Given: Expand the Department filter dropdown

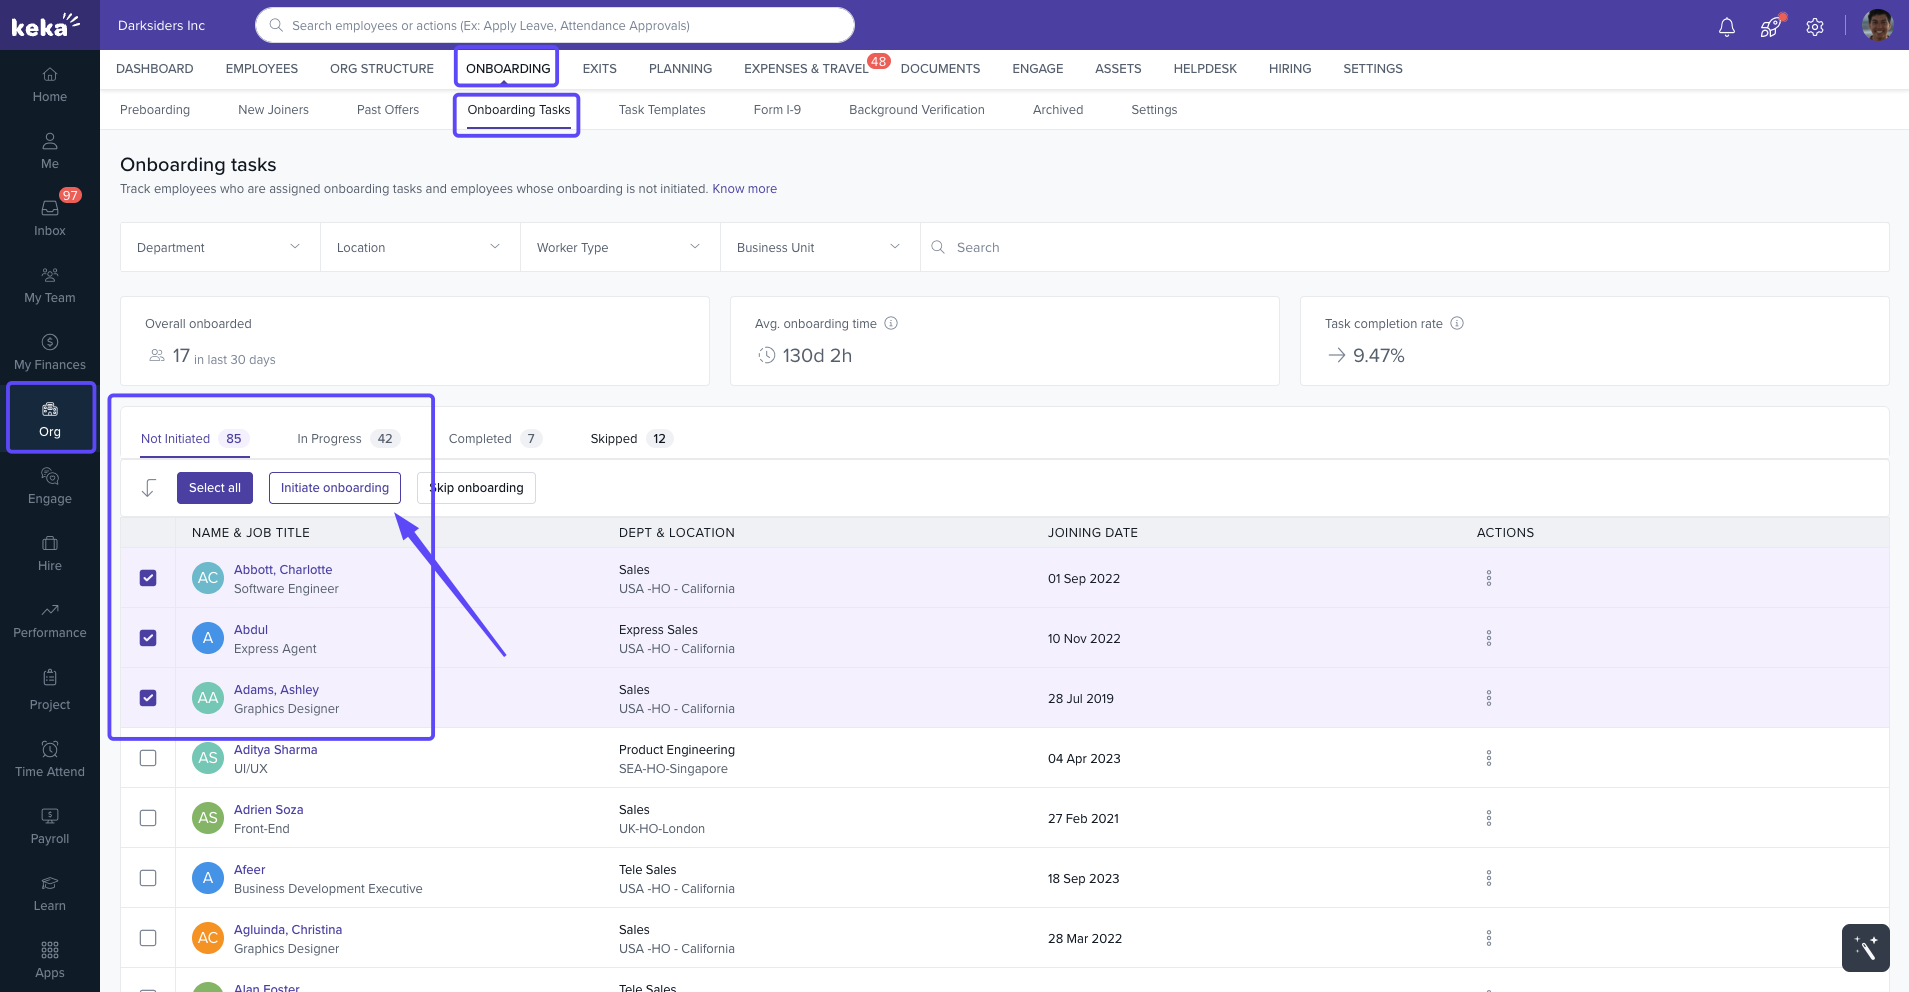Looking at the screenshot, I should (219, 247).
